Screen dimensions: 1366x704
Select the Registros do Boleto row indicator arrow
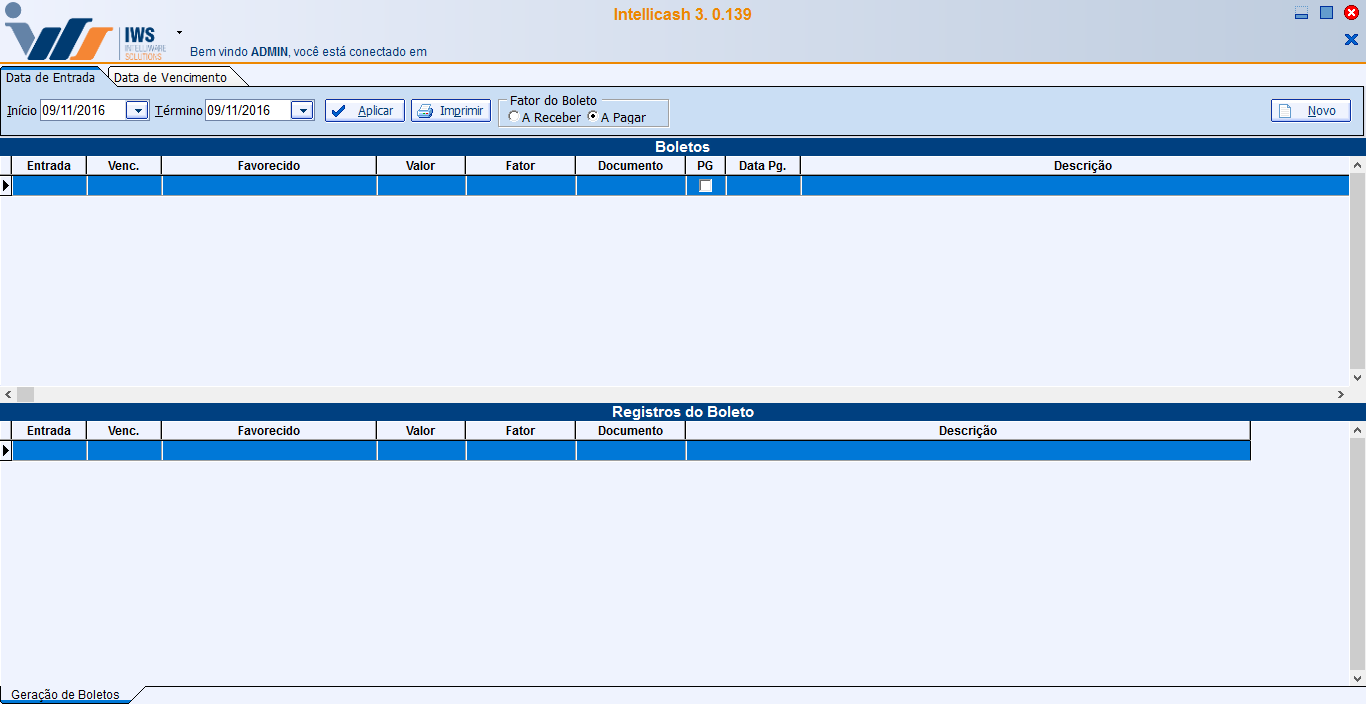pyautogui.click(x=6, y=450)
